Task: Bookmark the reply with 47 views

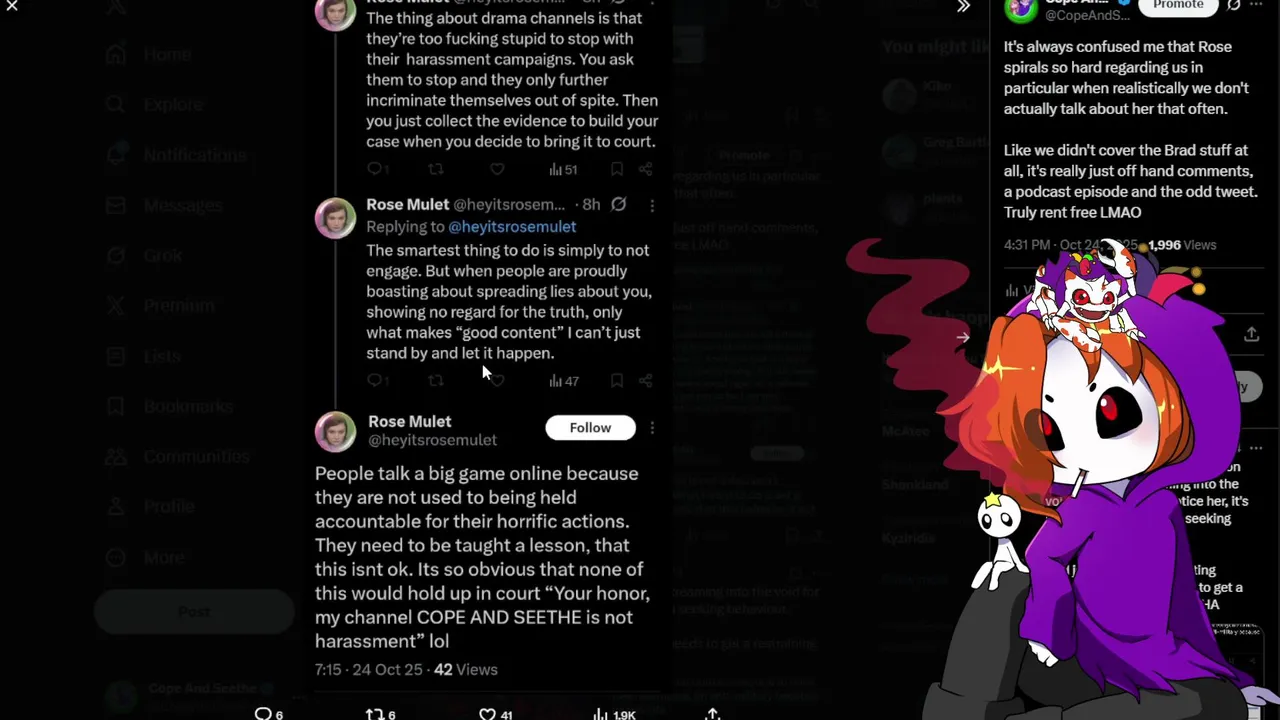Action: tap(617, 380)
